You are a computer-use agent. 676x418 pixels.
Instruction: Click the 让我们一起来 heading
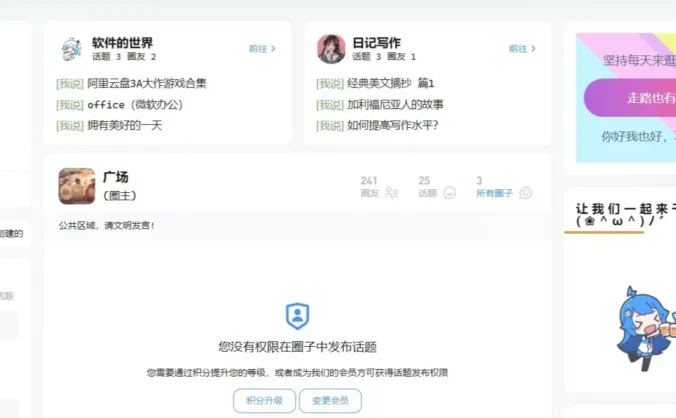pyautogui.click(x=626, y=209)
